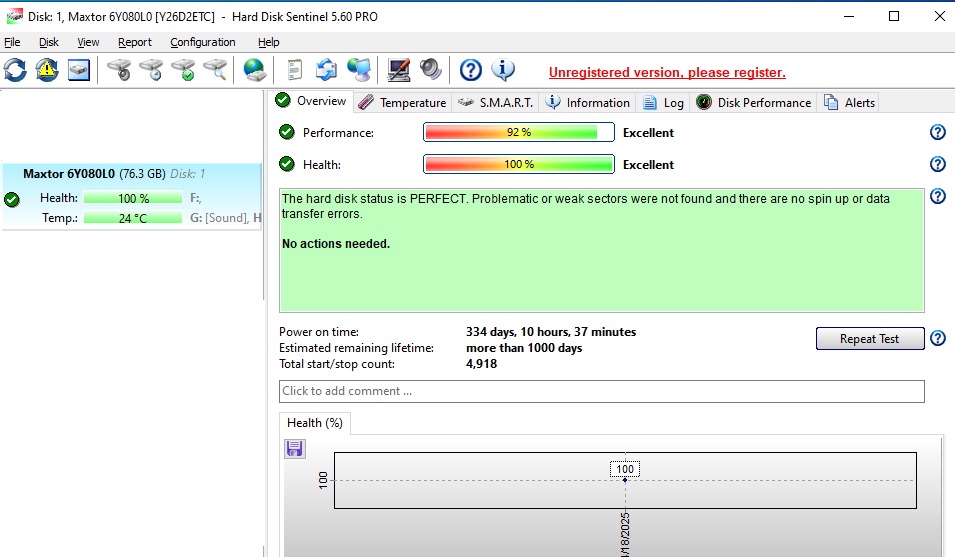Image resolution: width=955 pixels, height=557 pixels.
Task: Switch to the Temperature tab
Action: pos(402,102)
